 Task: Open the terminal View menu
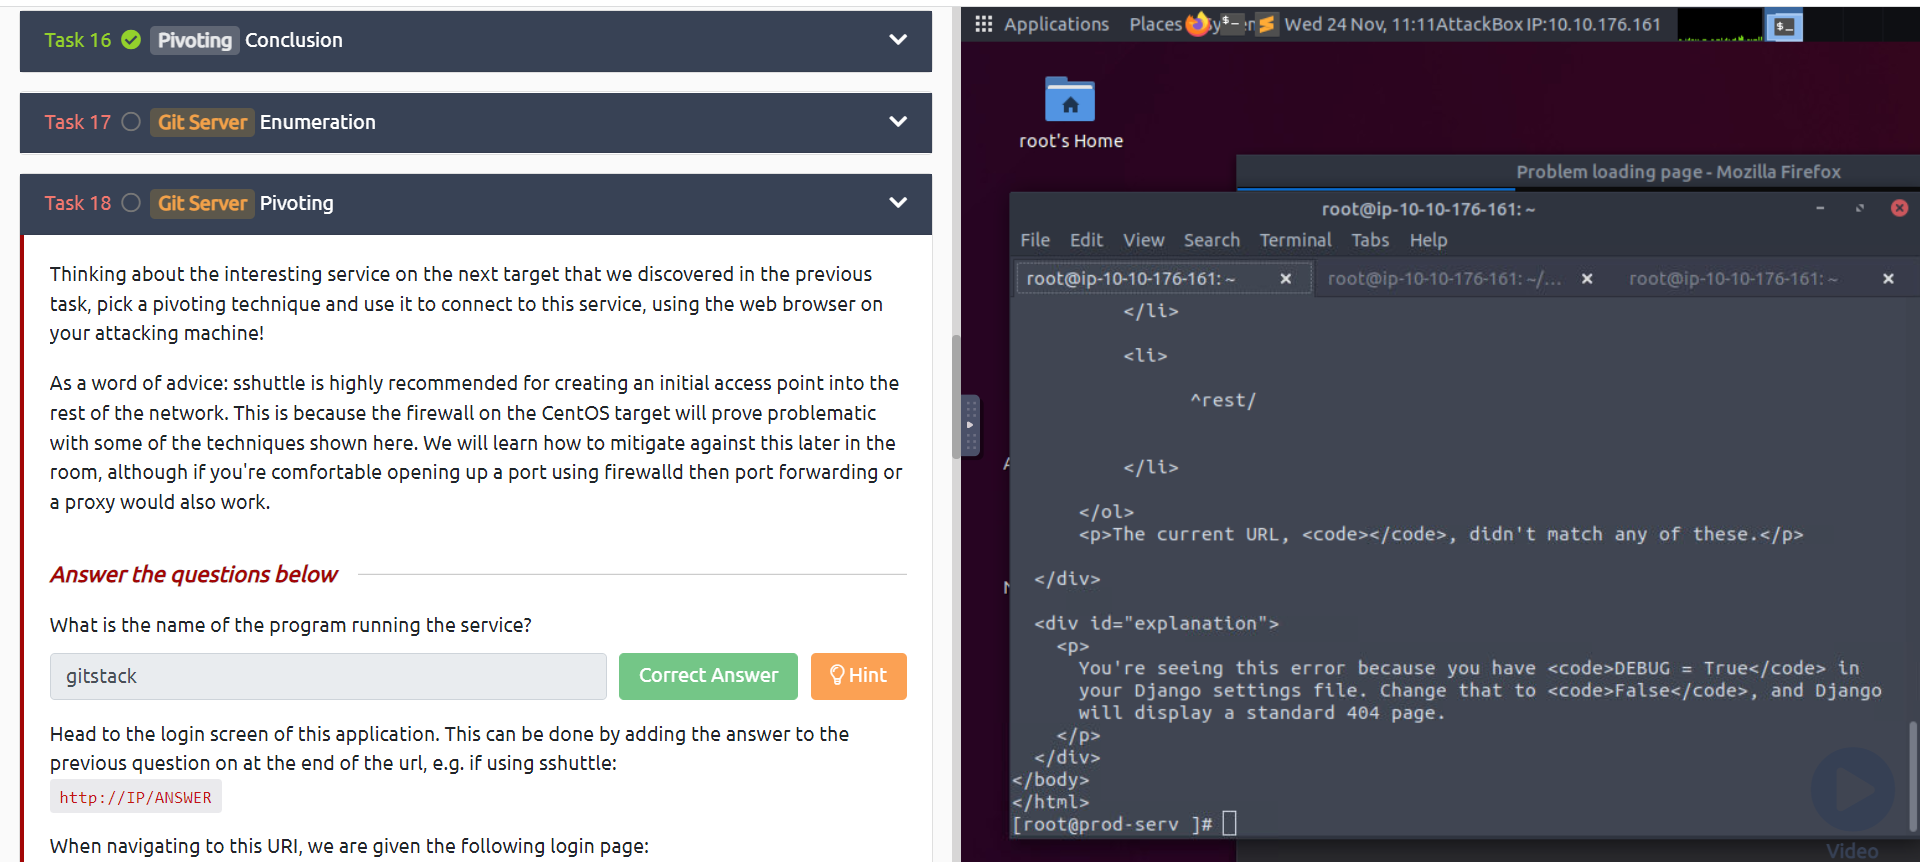point(1143,240)
